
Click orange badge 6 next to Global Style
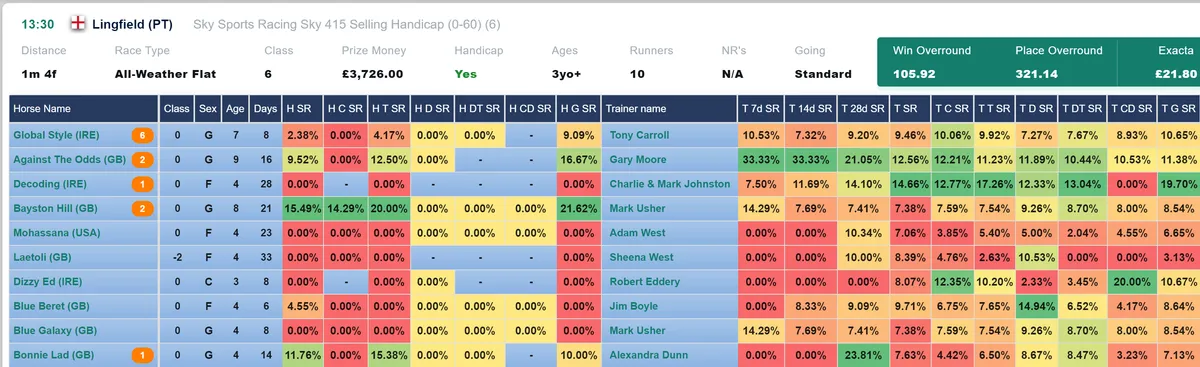143,135
